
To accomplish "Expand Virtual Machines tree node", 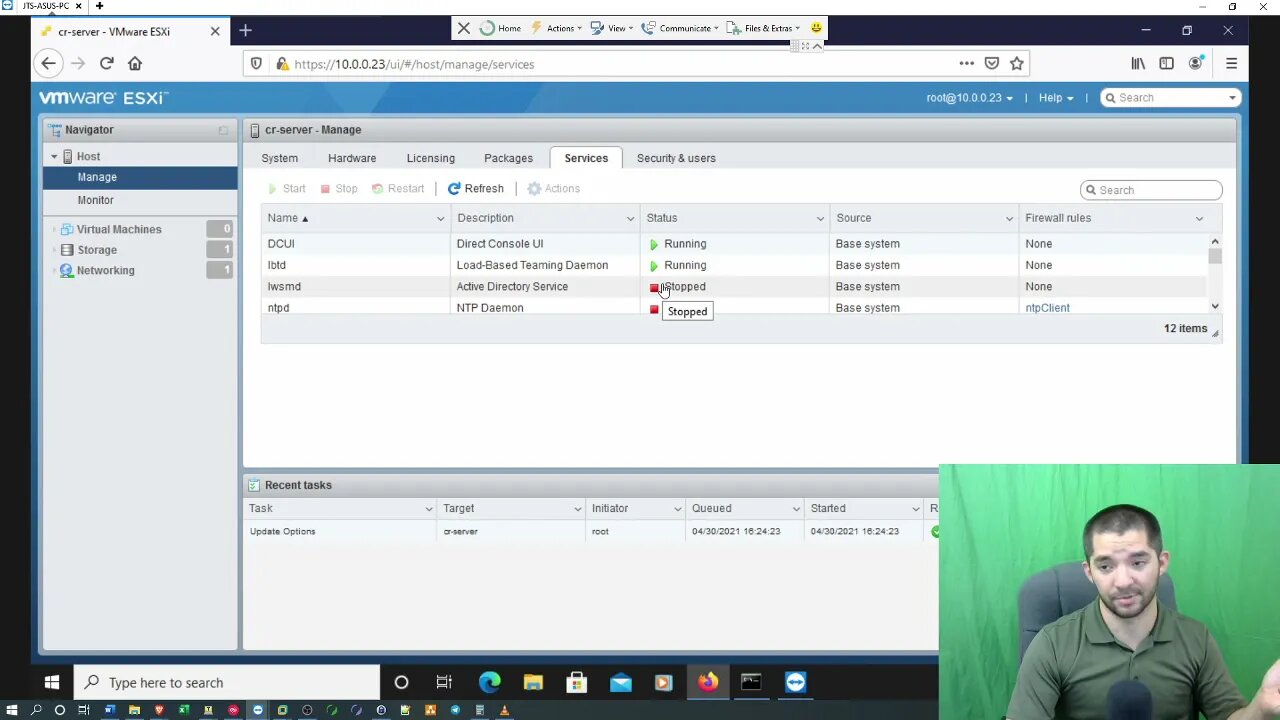I will 55,229.
